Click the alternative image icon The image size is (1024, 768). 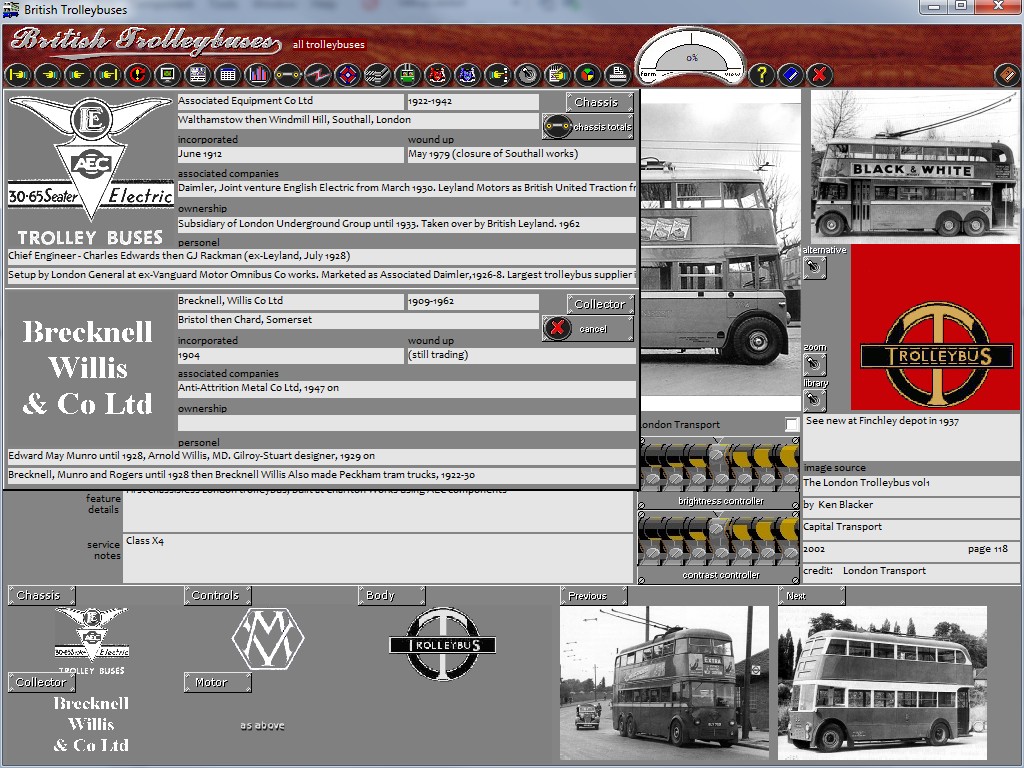coord(815,267)
